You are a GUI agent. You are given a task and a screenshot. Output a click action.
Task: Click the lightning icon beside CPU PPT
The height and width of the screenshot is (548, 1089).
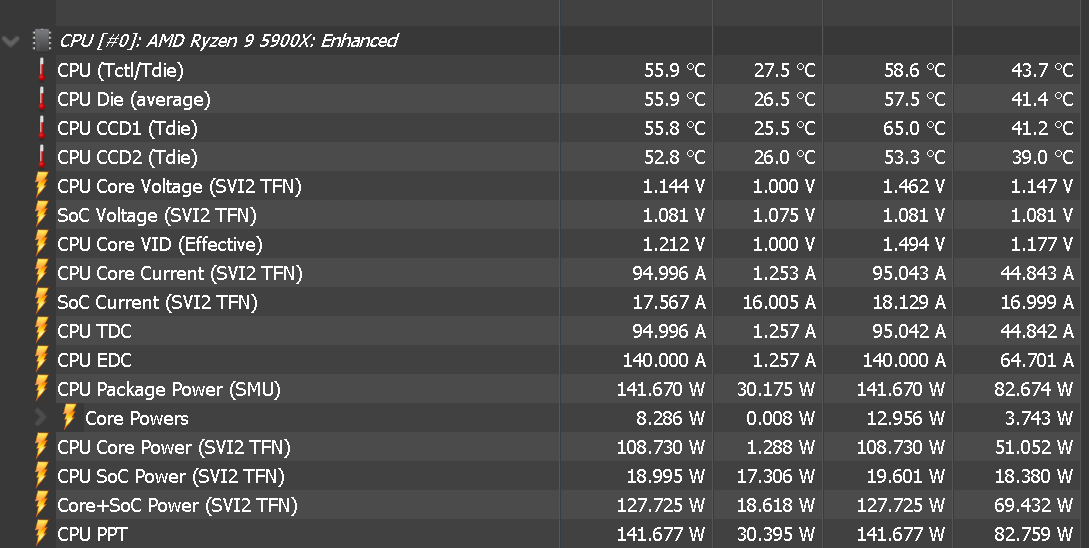click(42, 534)
